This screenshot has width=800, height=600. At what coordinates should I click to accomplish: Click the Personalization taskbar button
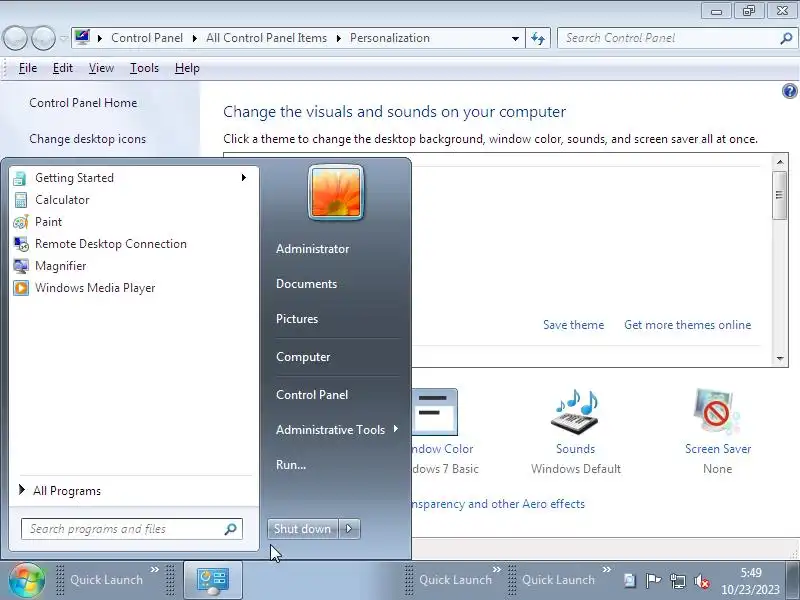click(x=212, y=581)
